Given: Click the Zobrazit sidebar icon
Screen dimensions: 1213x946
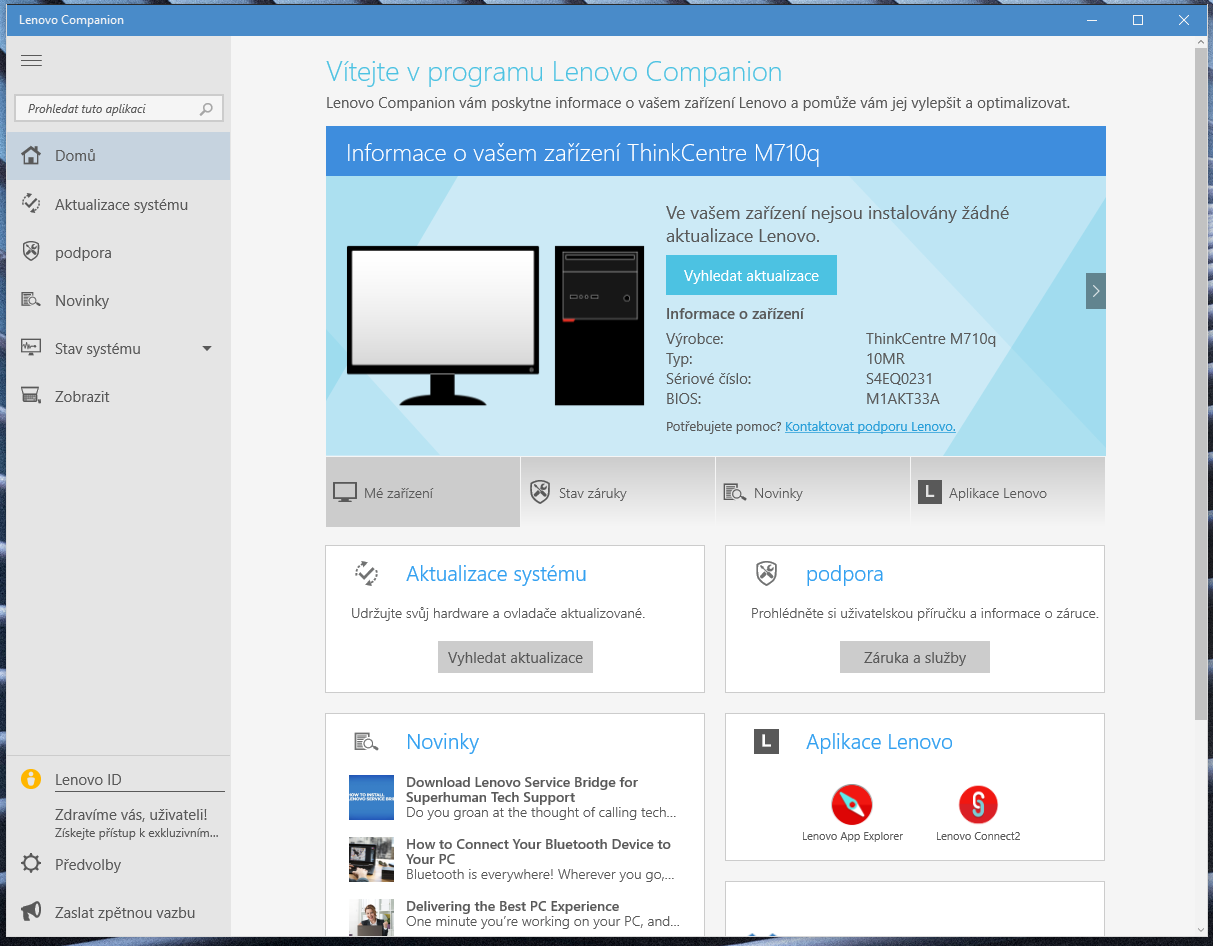Looking at the screenshot, I should tap(31, 396).
